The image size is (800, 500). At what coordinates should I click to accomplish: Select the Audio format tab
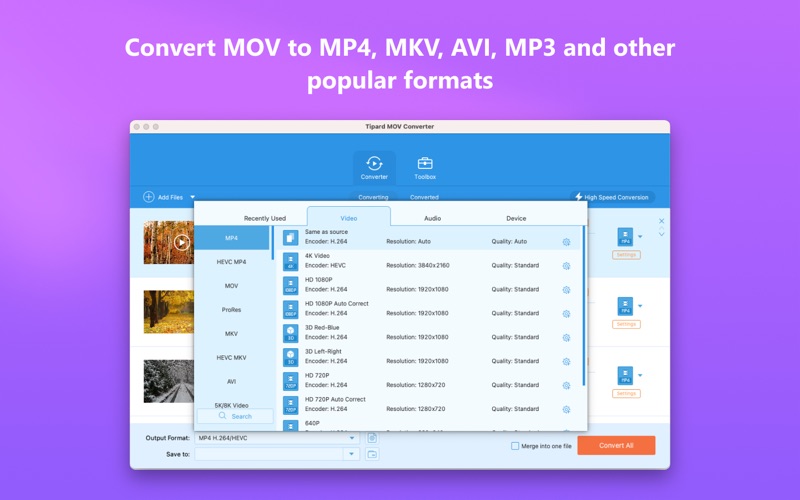pos(432,218)
